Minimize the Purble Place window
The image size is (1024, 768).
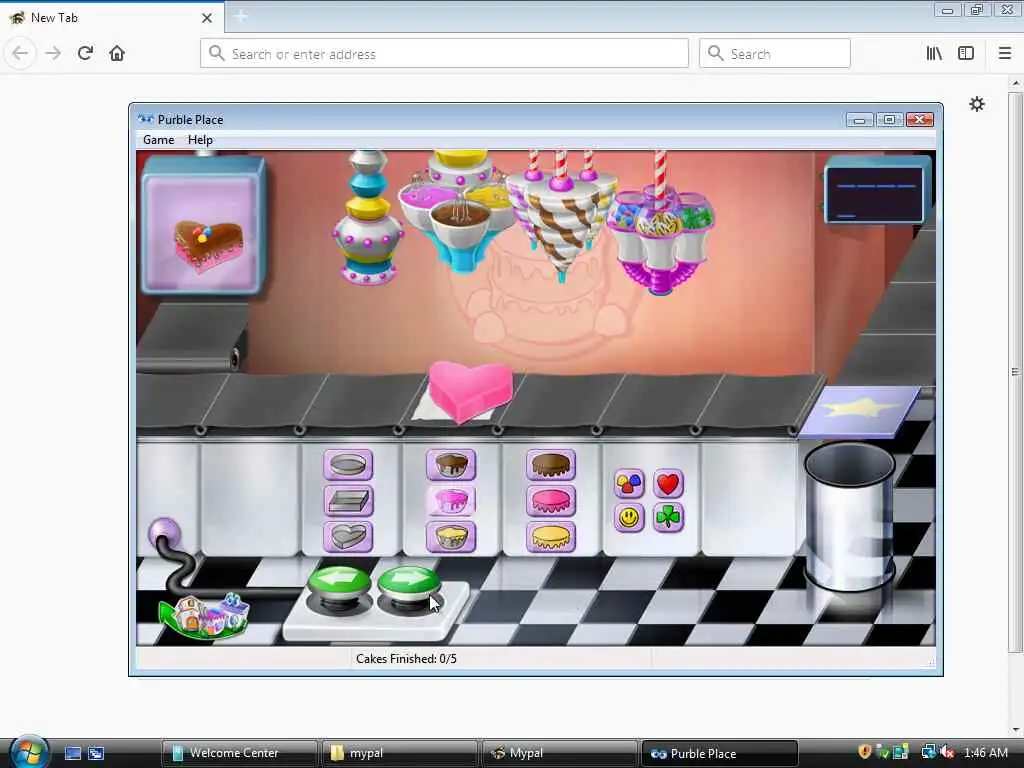click(859, 120)
